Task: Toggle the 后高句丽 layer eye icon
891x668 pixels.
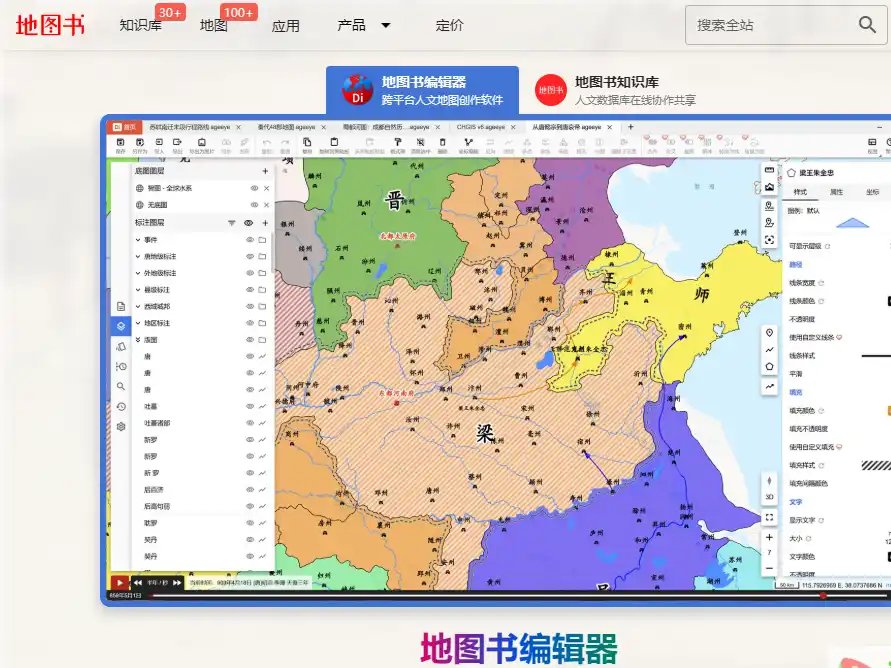Action: 249,506
